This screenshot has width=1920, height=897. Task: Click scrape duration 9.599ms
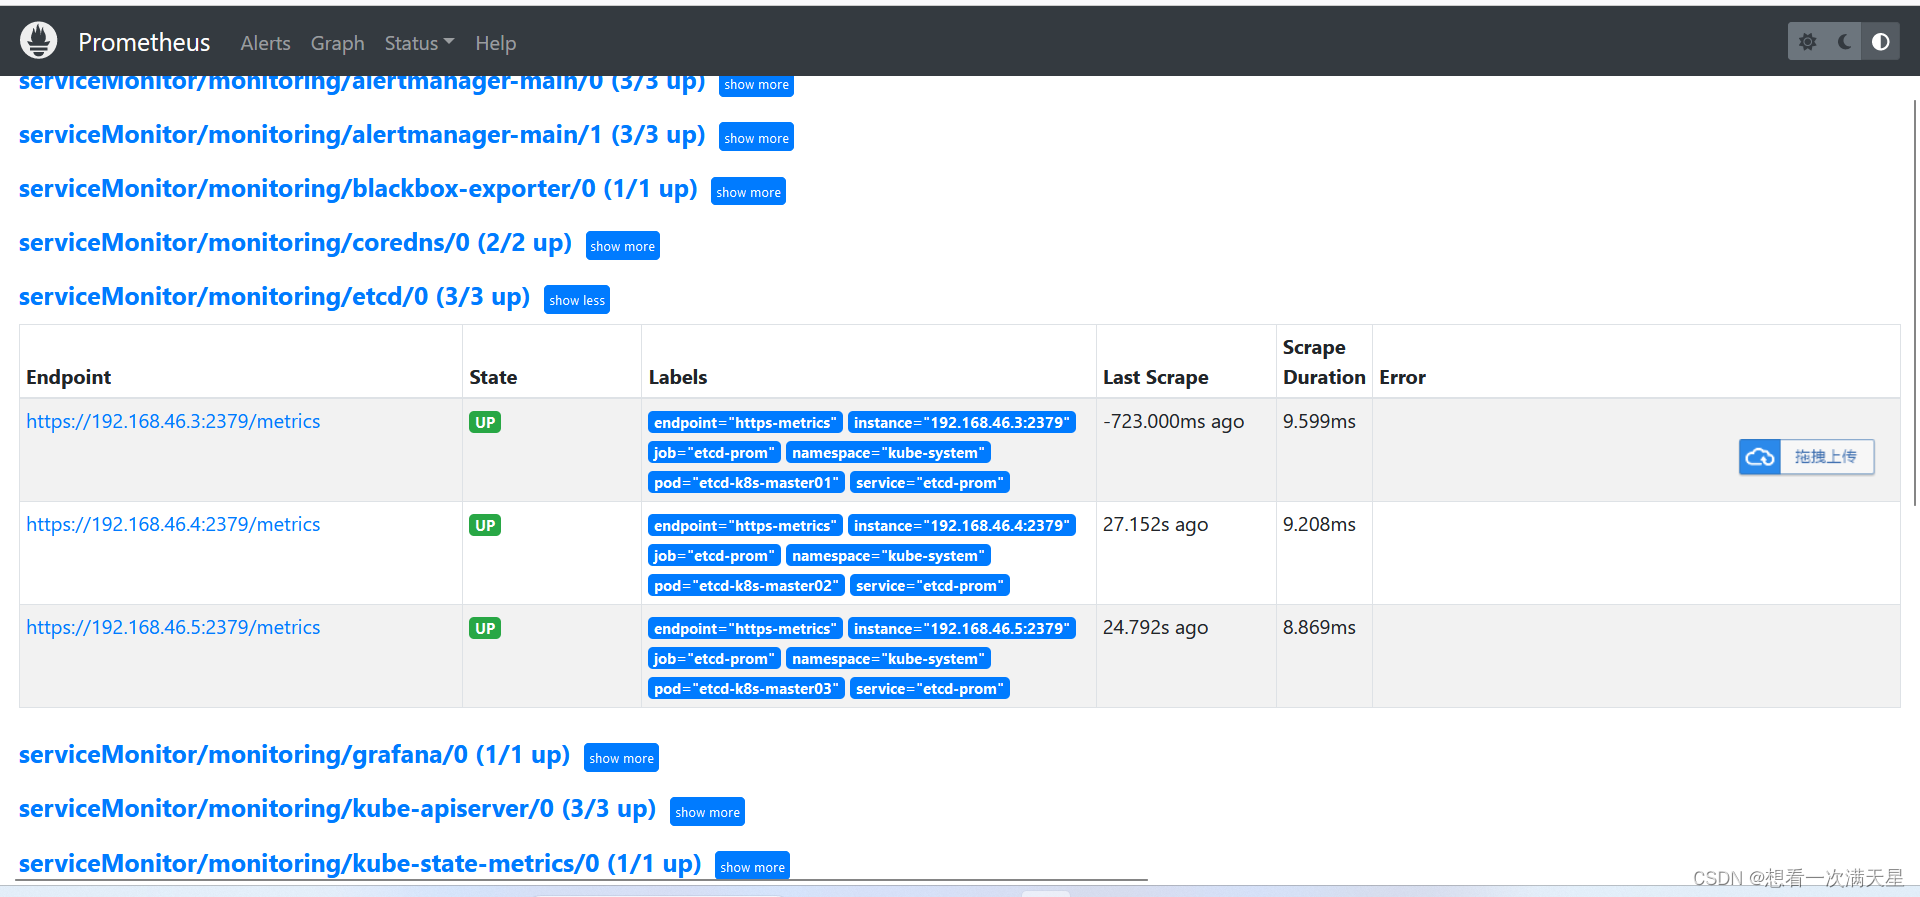(x=1319, y=421)
